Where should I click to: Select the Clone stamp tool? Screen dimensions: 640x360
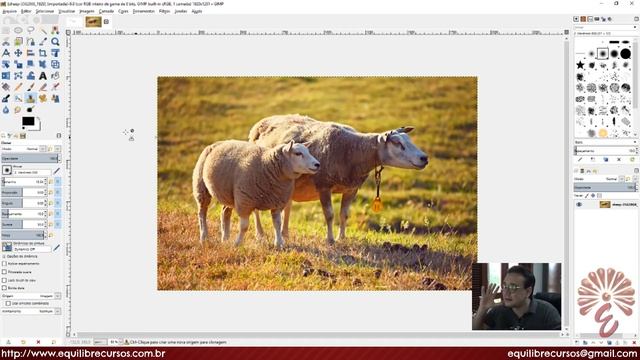31,98
